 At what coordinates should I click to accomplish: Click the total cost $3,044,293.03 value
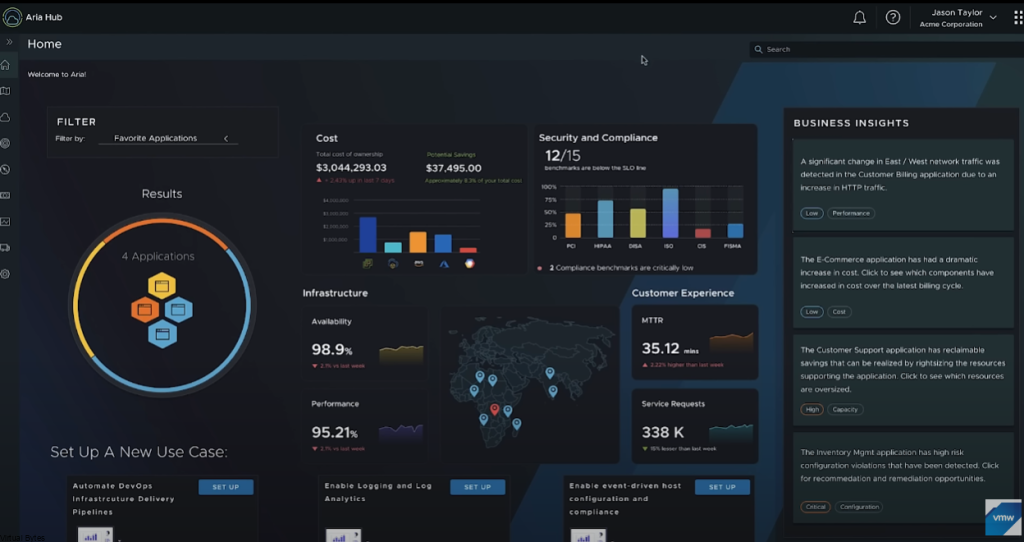[x=351, y=168]
